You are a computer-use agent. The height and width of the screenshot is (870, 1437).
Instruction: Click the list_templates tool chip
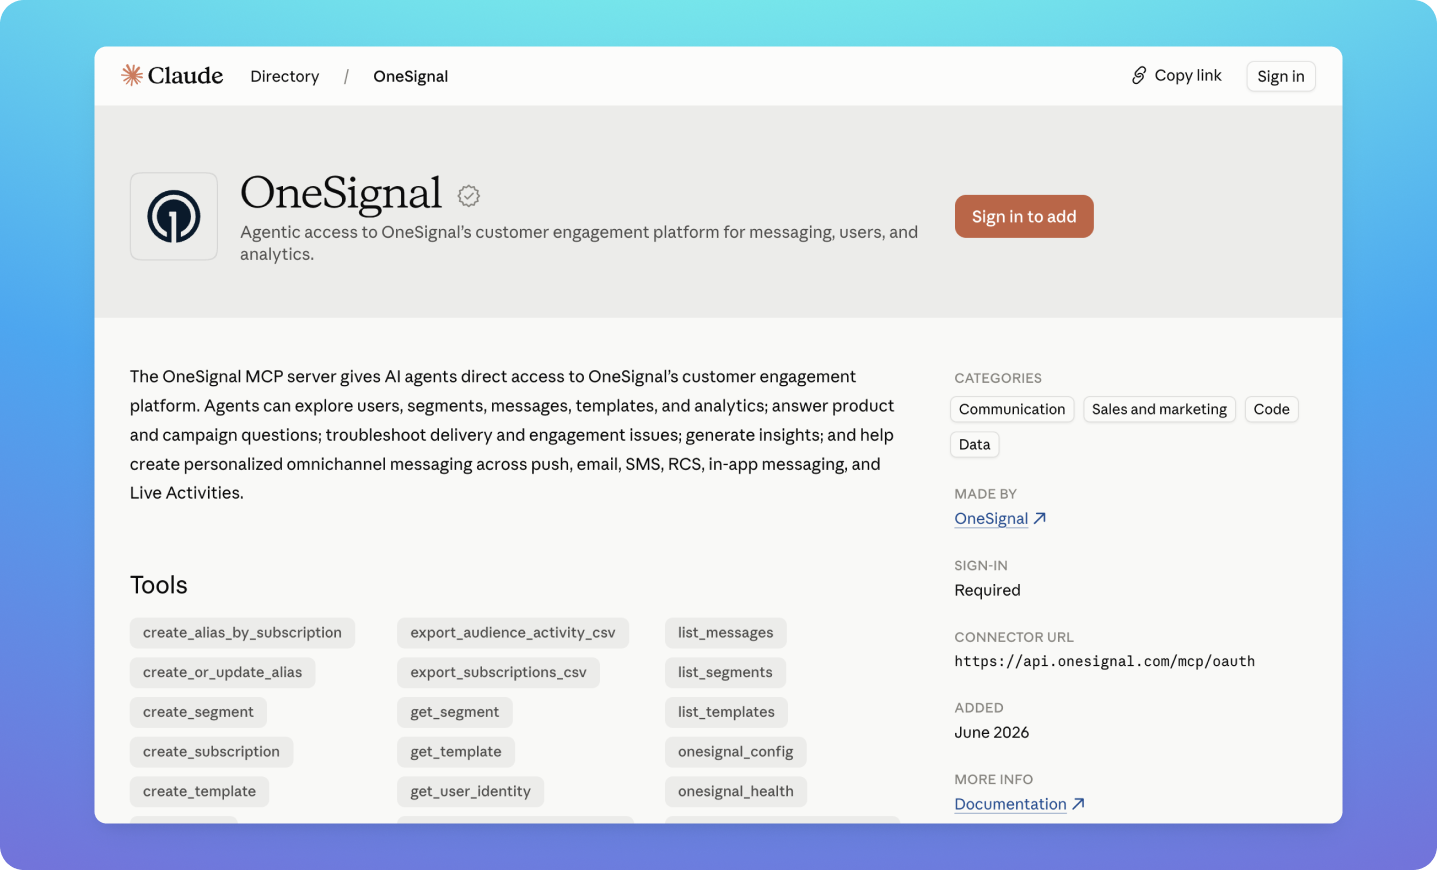[726, 712]
